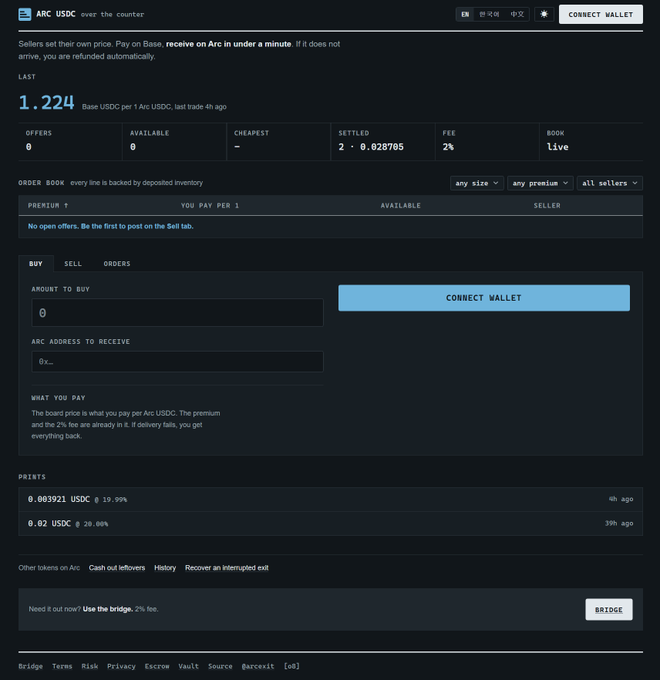
Task: Click the 1.224 last price value
Action: pyautogui.click(x=46, y=103)
